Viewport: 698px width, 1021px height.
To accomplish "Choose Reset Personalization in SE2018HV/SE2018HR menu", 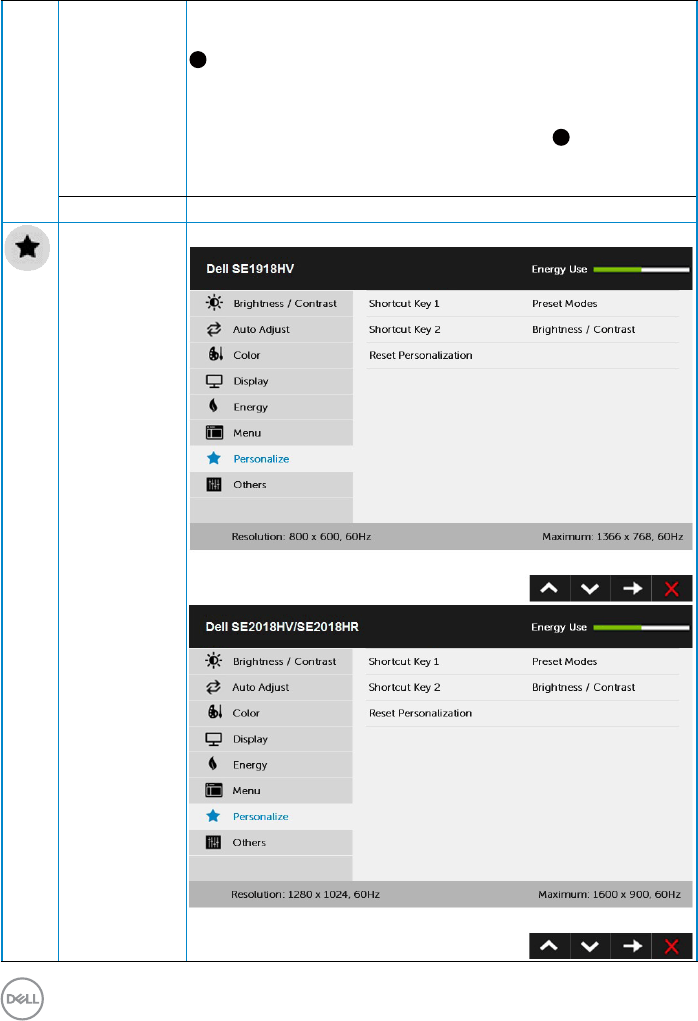I will point(421,713).
